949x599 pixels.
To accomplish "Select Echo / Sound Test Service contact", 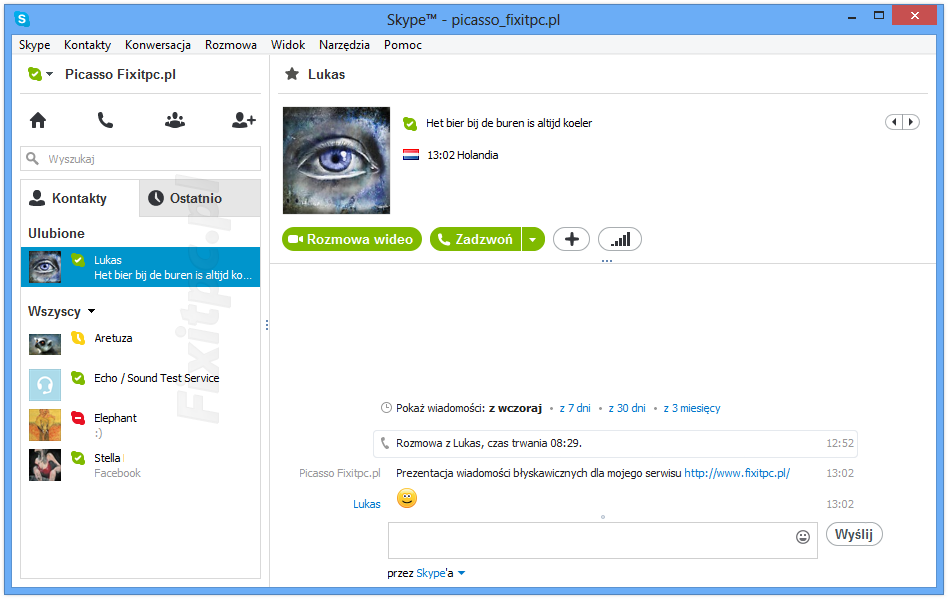I will 140,385.
